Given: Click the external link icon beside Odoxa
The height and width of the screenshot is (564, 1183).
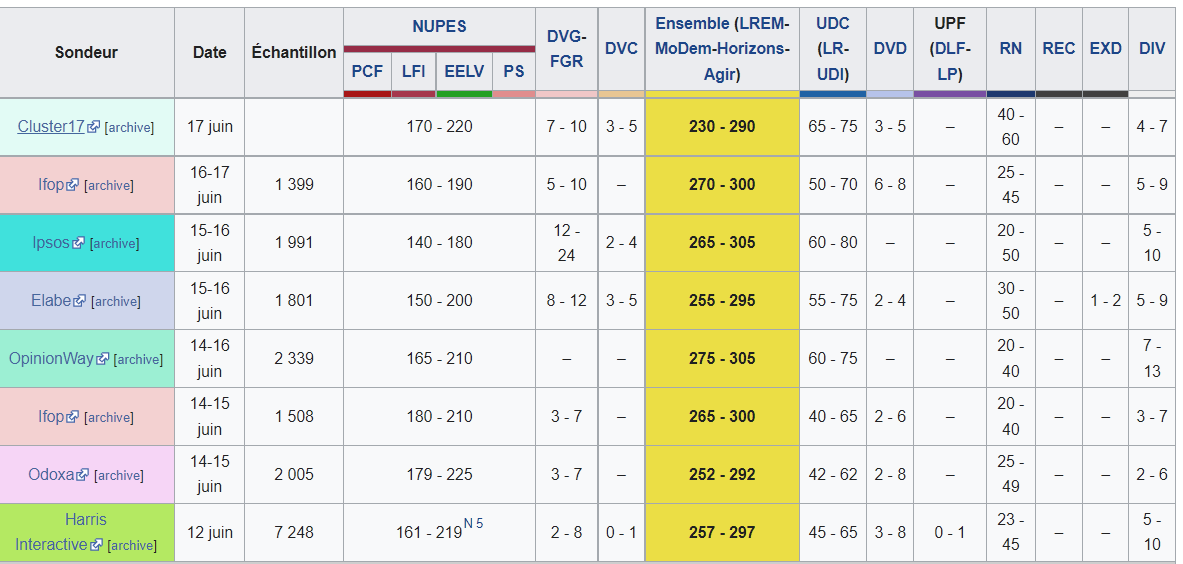Looking at the screenshot, I should click(x=83, y=475).
